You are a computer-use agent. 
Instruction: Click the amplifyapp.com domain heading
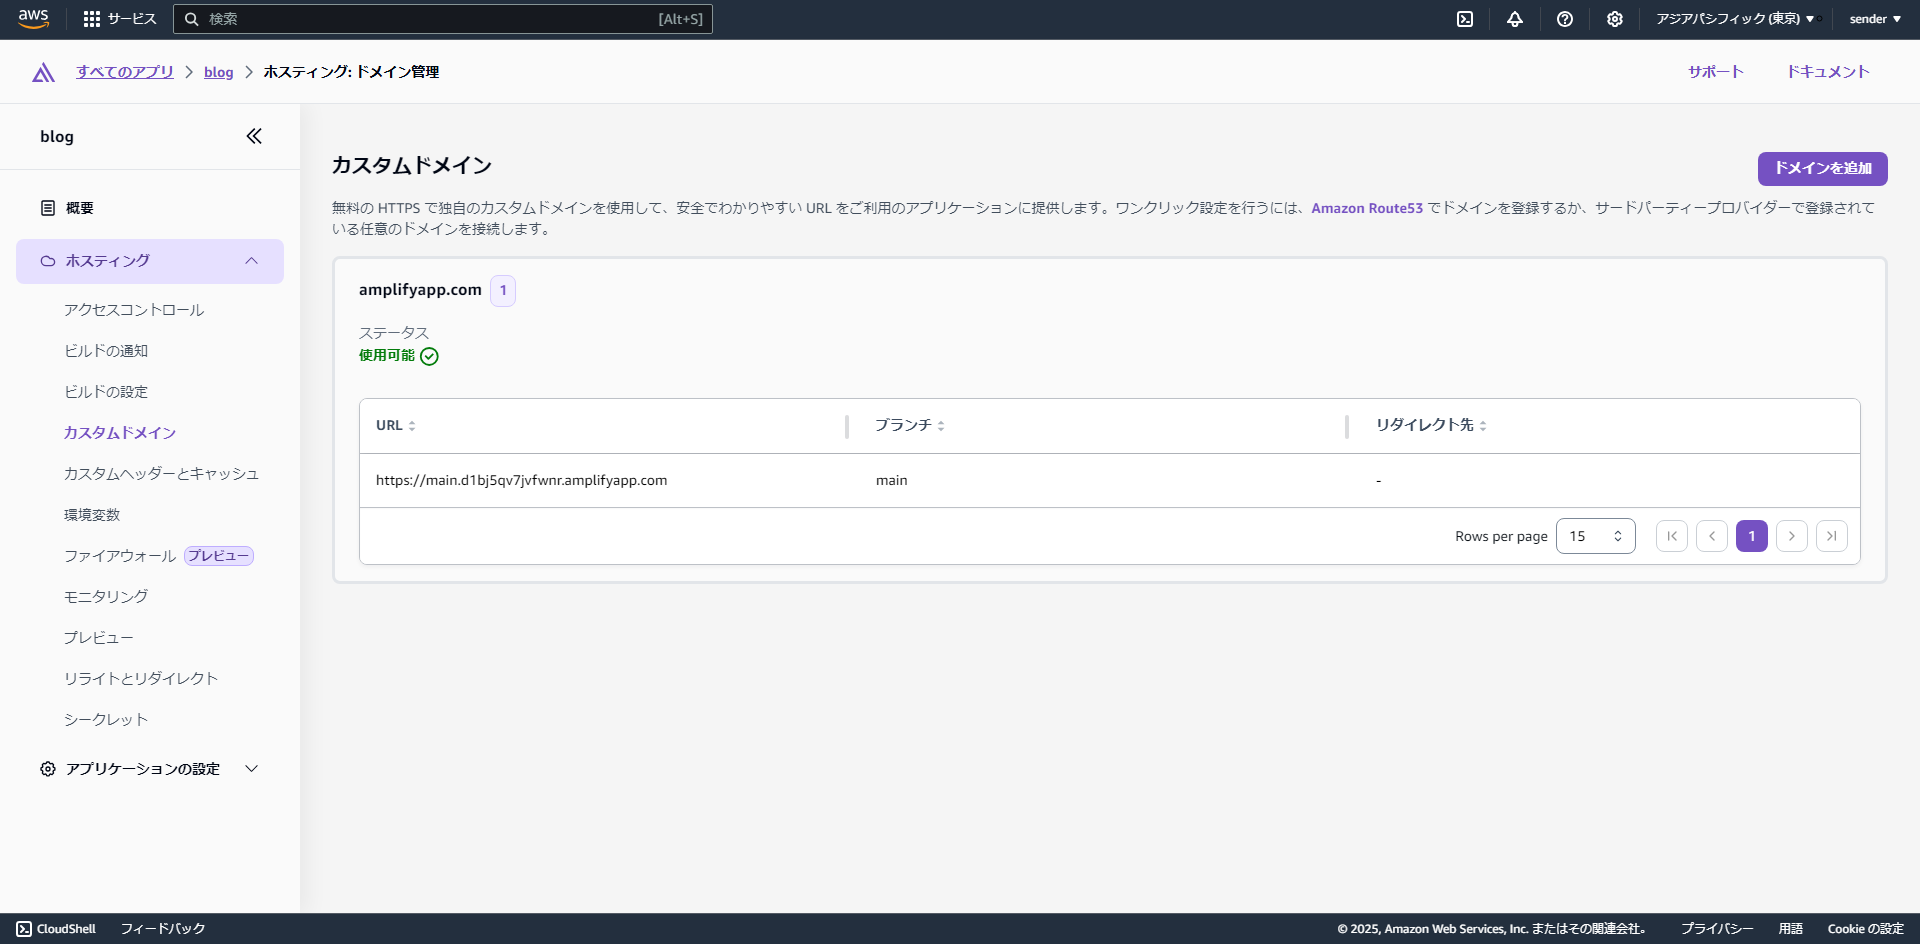click(x=420, y=290)
